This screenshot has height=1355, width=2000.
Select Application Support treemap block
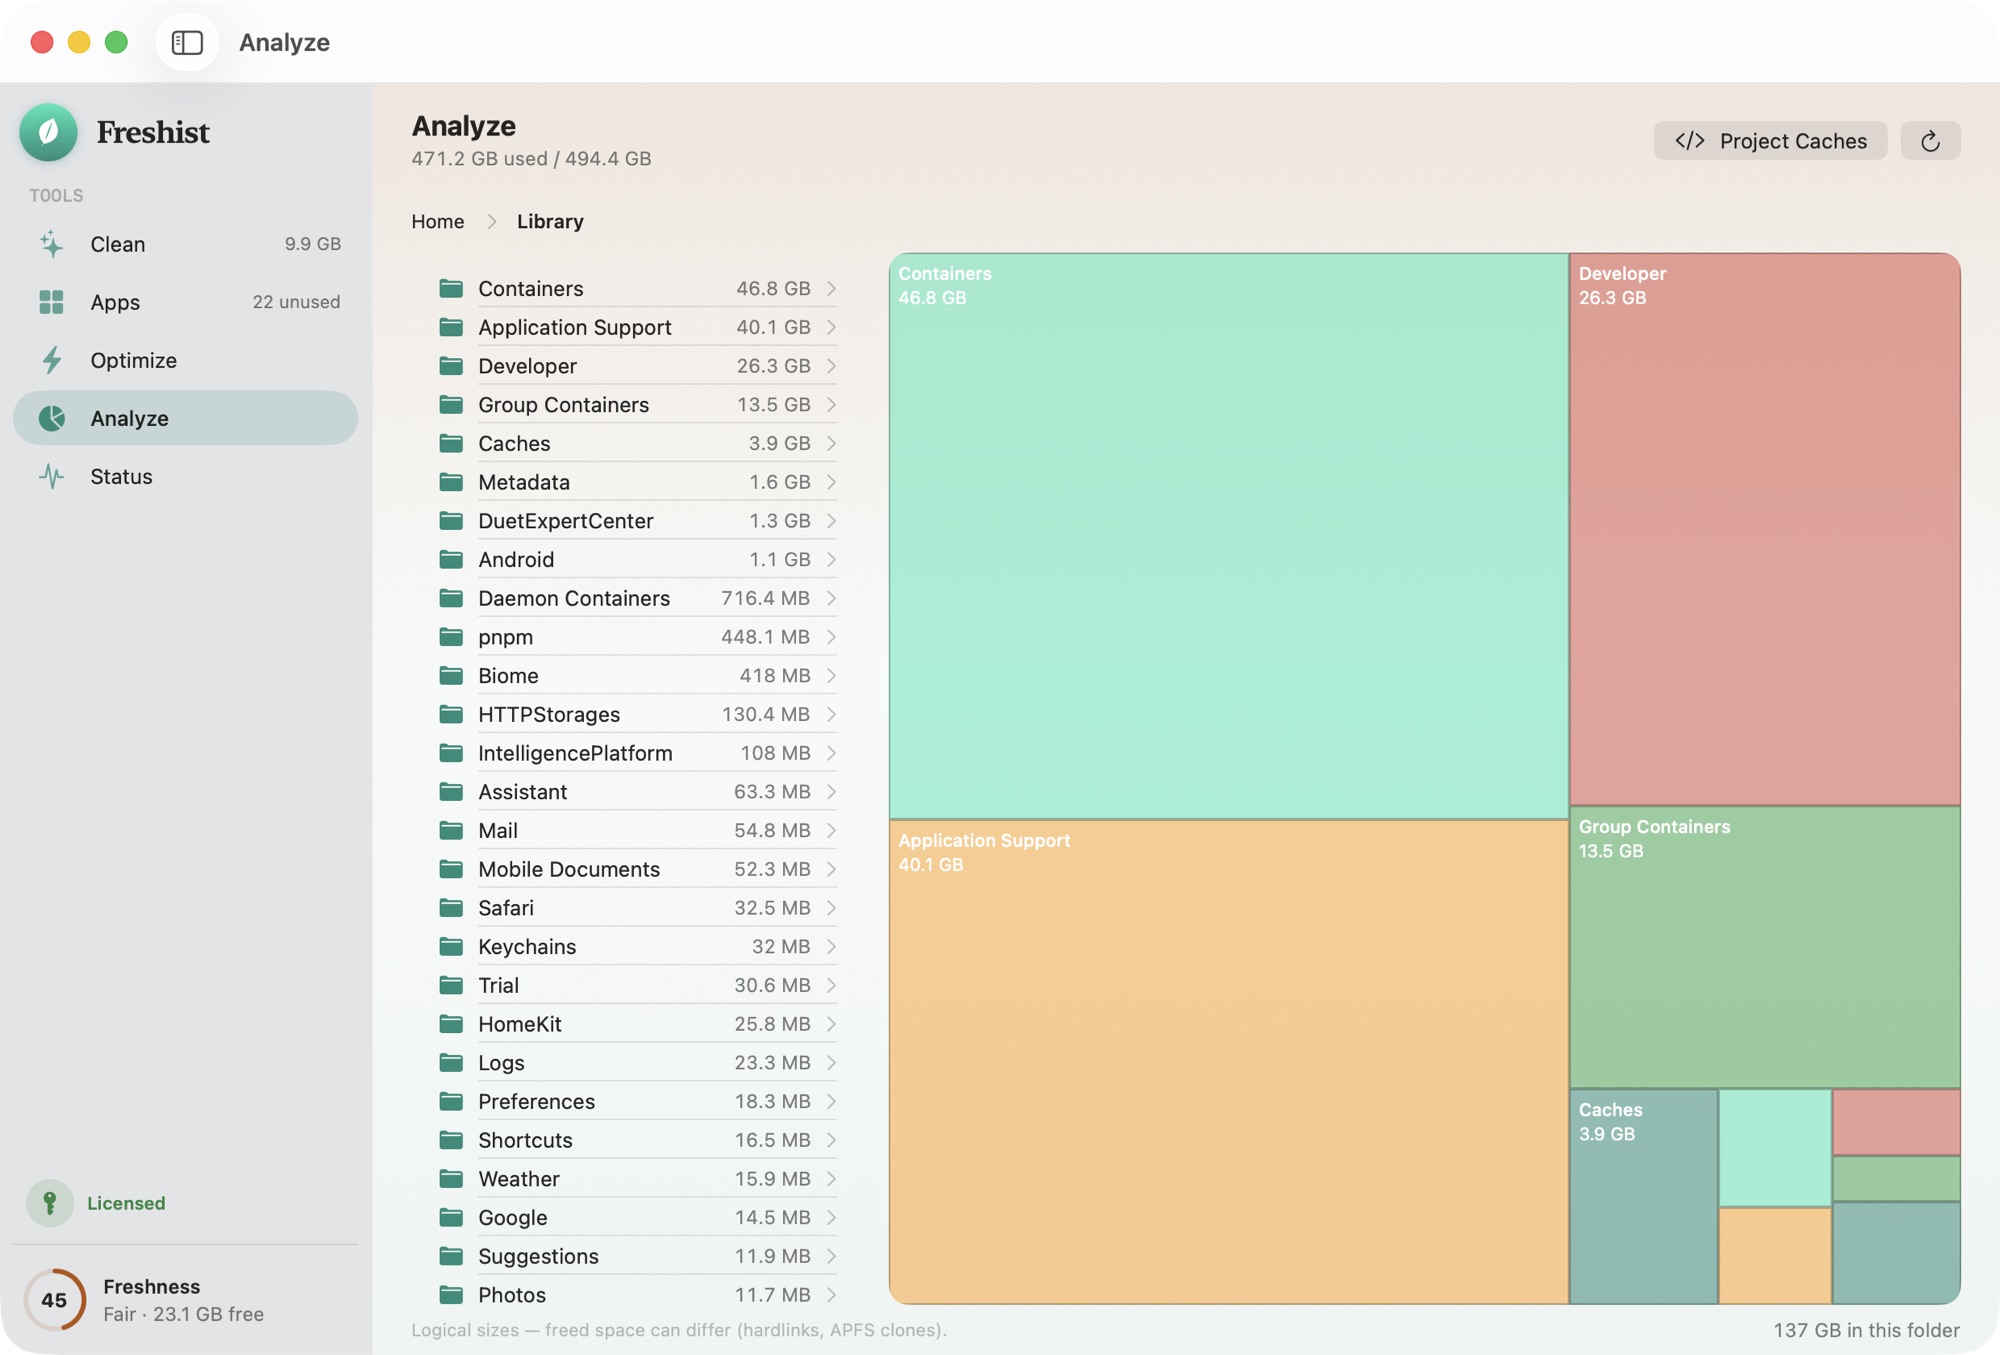[1228, 1062]
